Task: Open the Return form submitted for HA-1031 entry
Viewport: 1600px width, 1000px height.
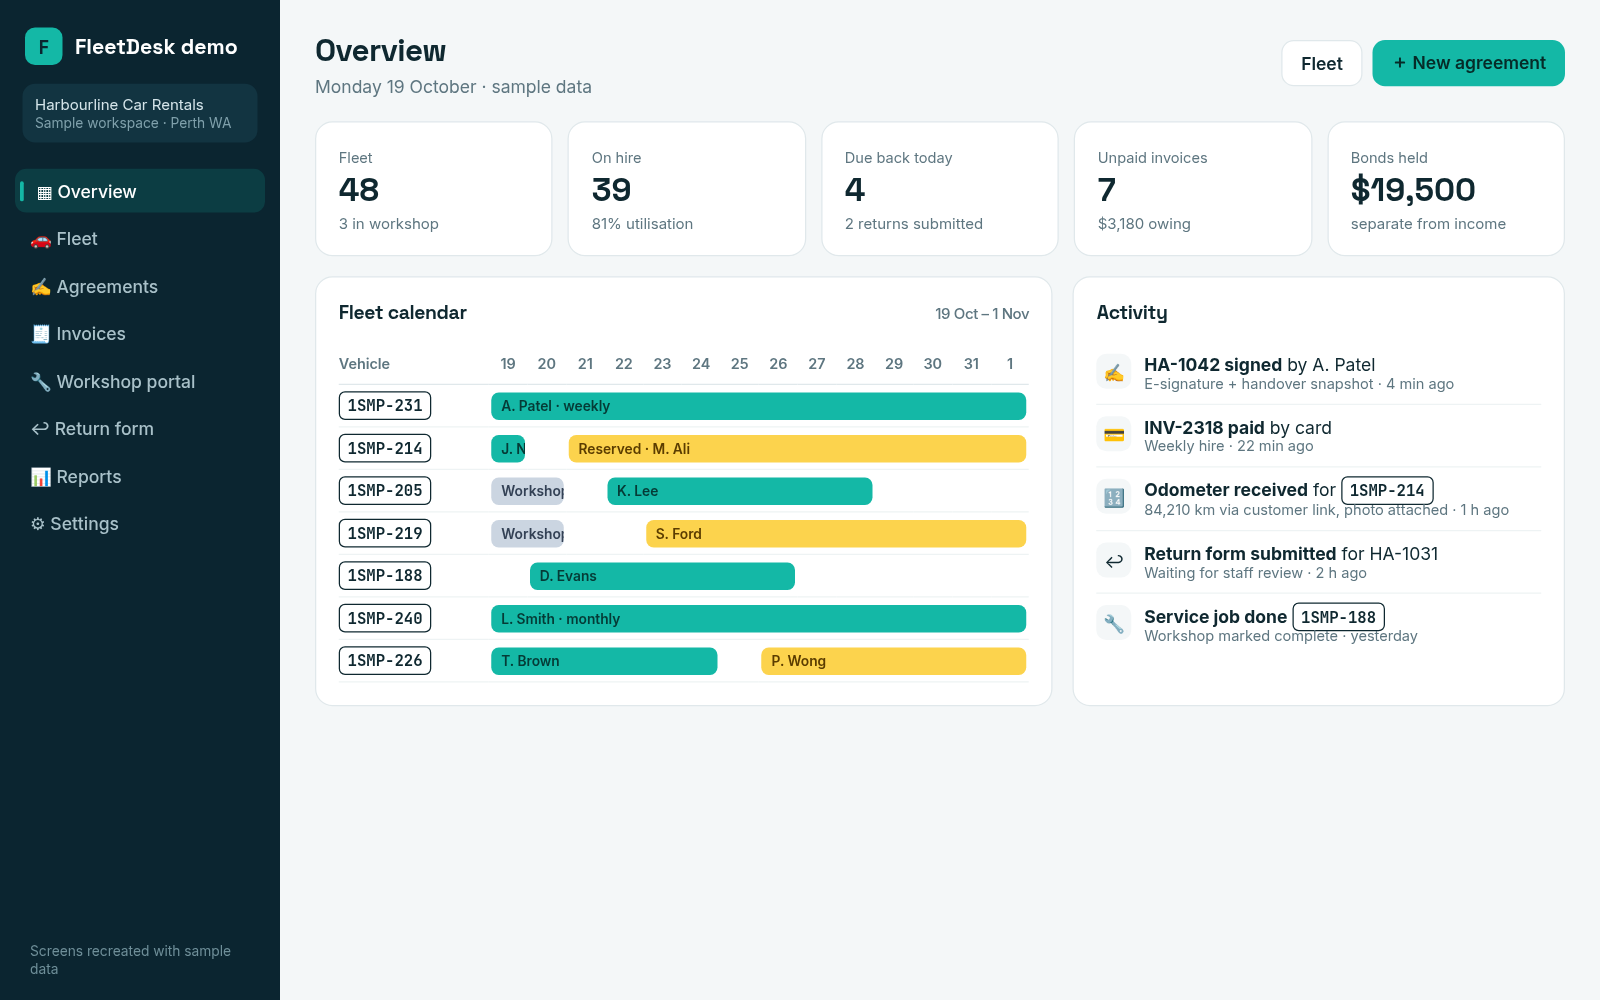Action: (x=1318, y=562)
